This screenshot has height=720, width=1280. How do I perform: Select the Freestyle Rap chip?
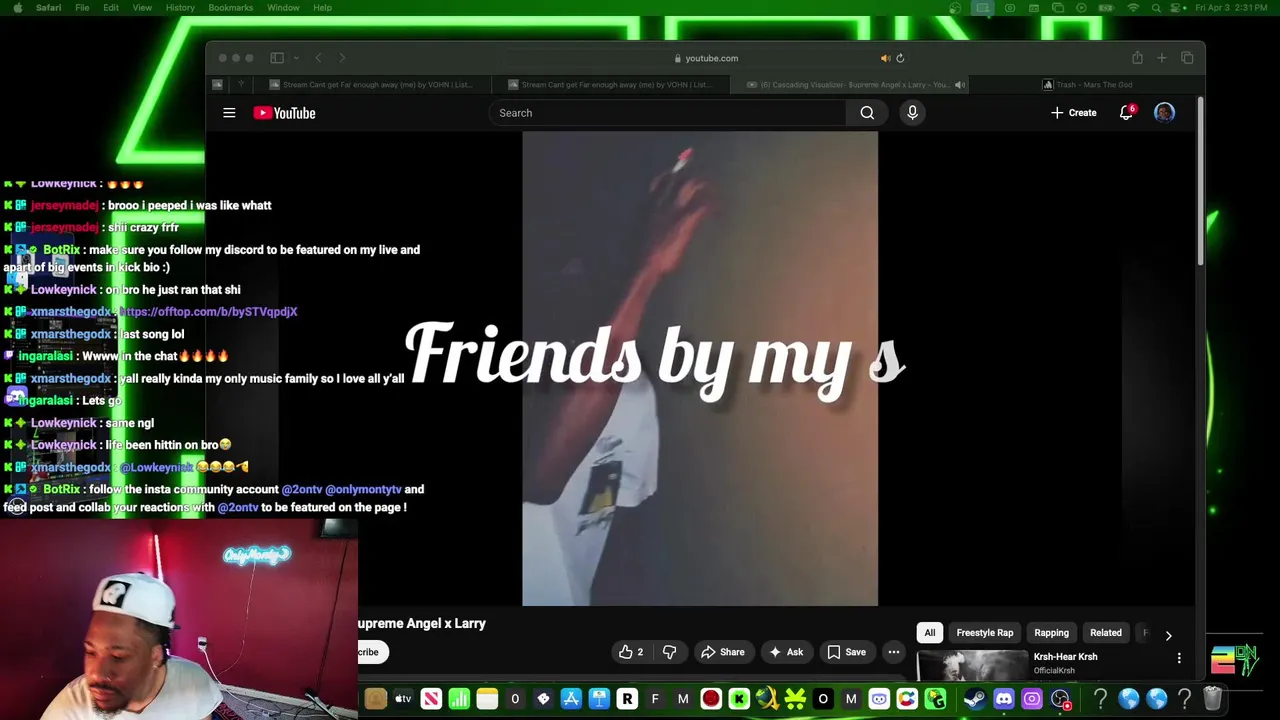985,633
